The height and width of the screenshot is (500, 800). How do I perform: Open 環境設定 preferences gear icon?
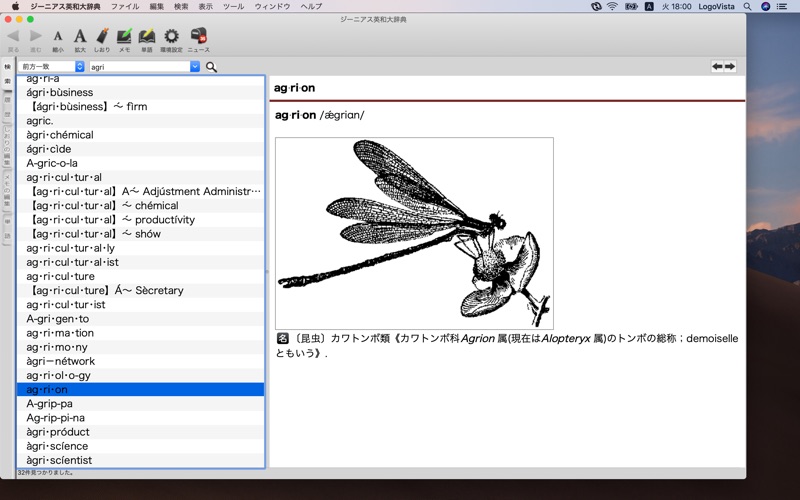coord(171,36)
